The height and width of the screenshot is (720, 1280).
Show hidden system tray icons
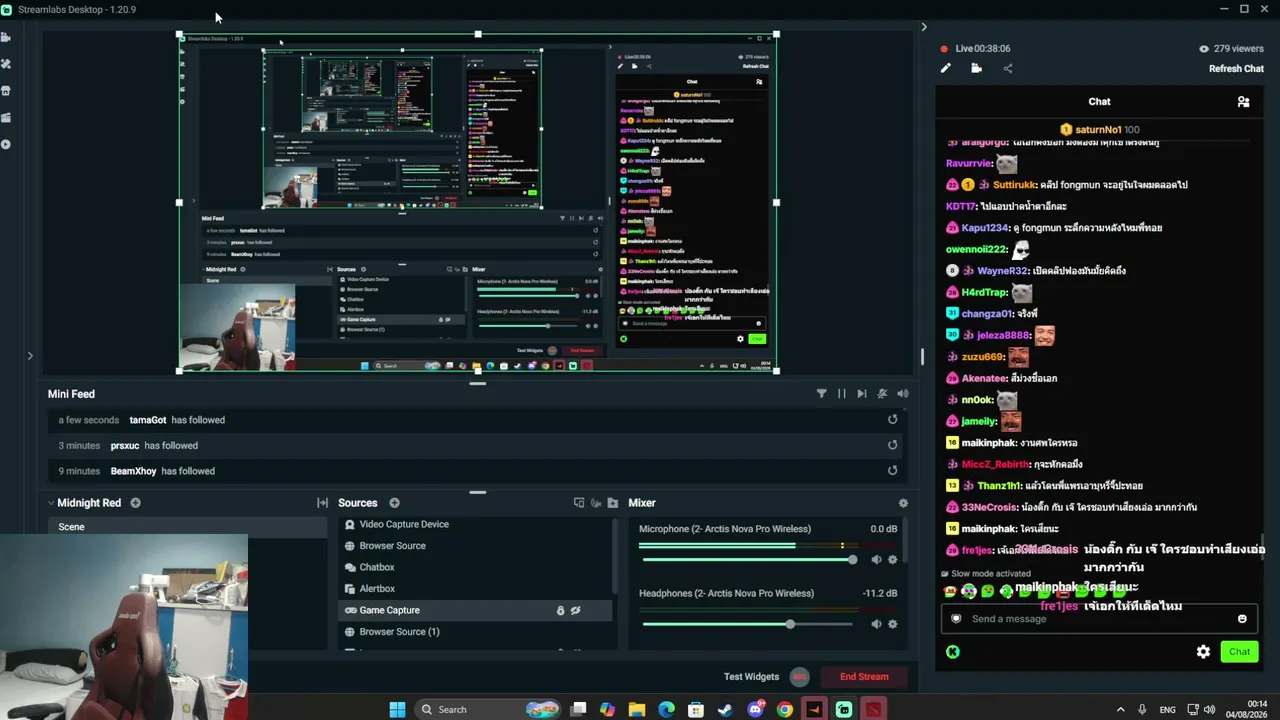[1120, 709]
